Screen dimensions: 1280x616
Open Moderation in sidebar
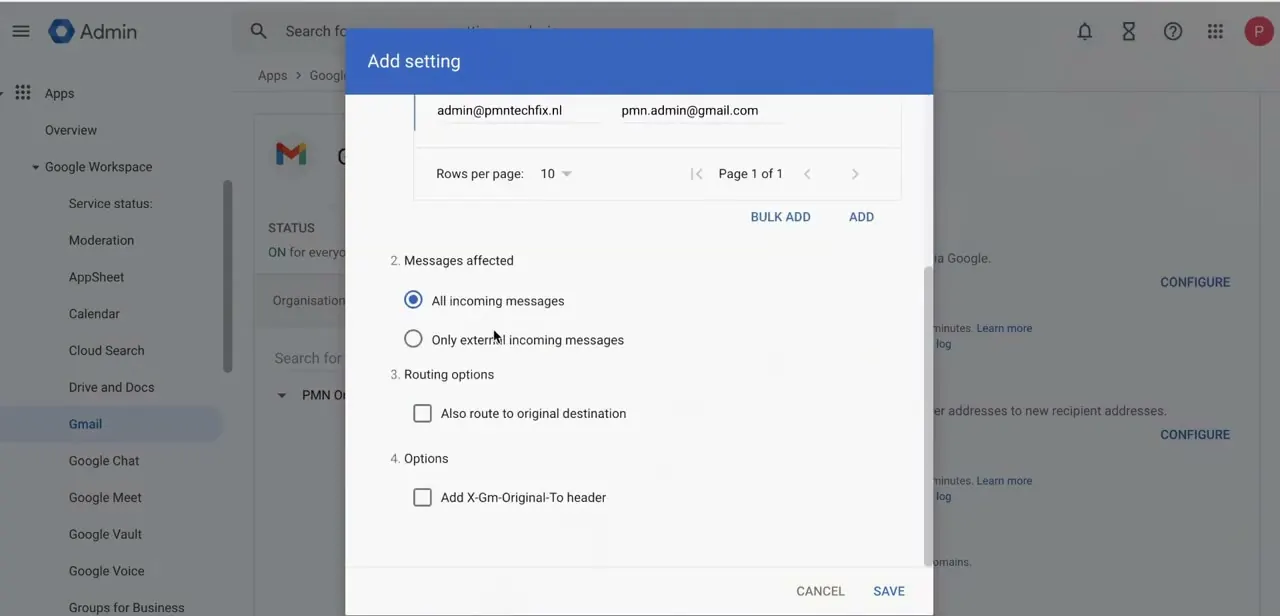[101, 240]
